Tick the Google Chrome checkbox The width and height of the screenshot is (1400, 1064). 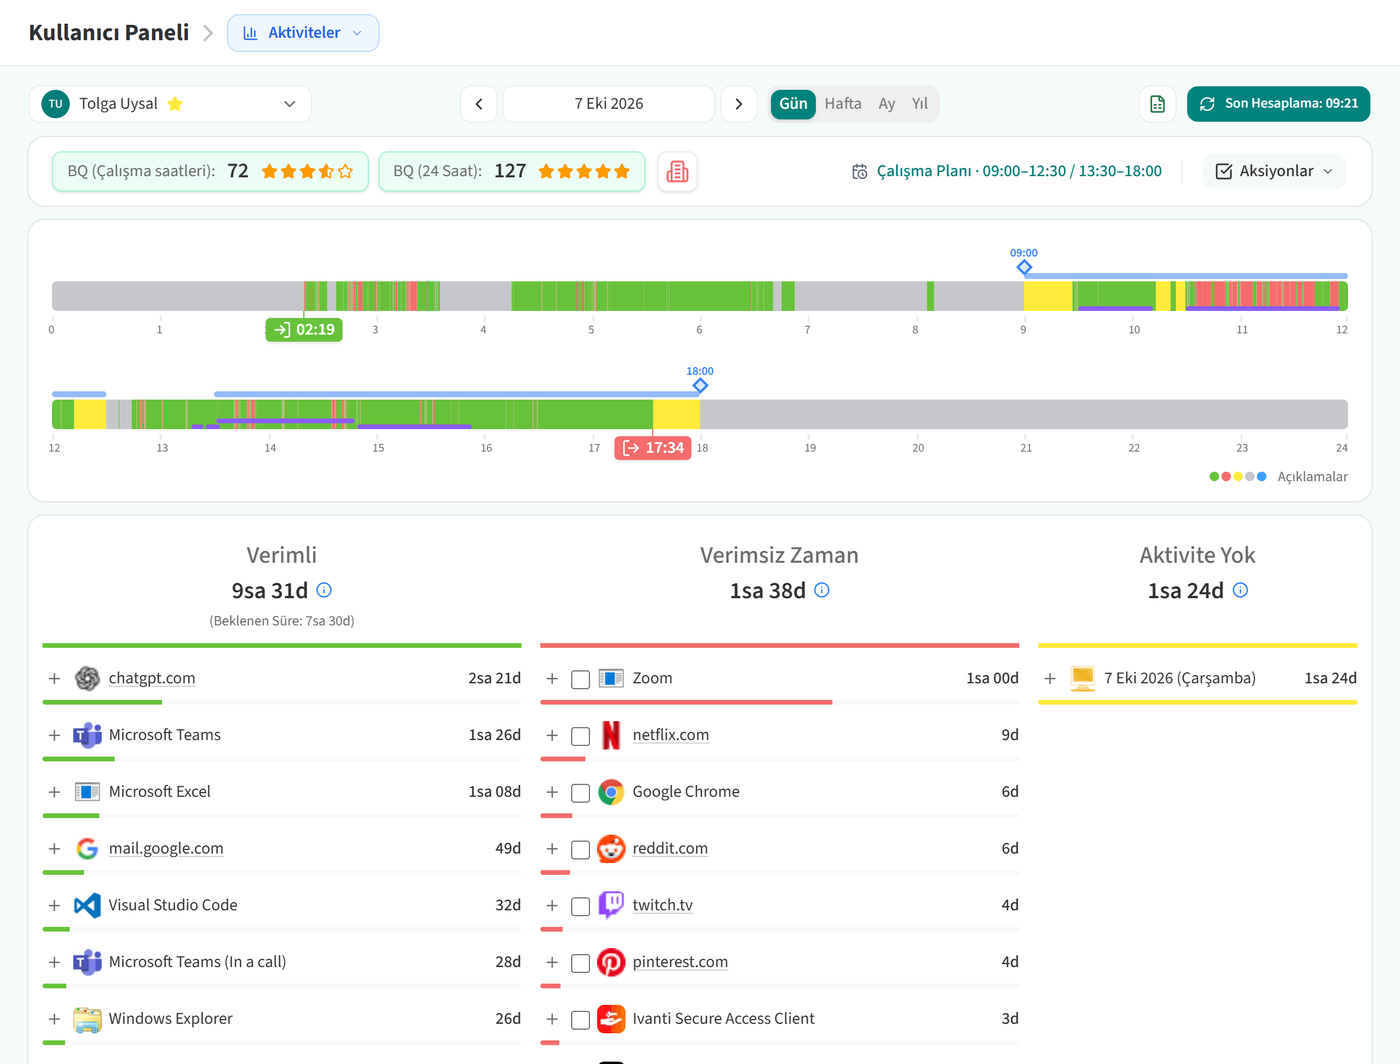coord(580,793)
